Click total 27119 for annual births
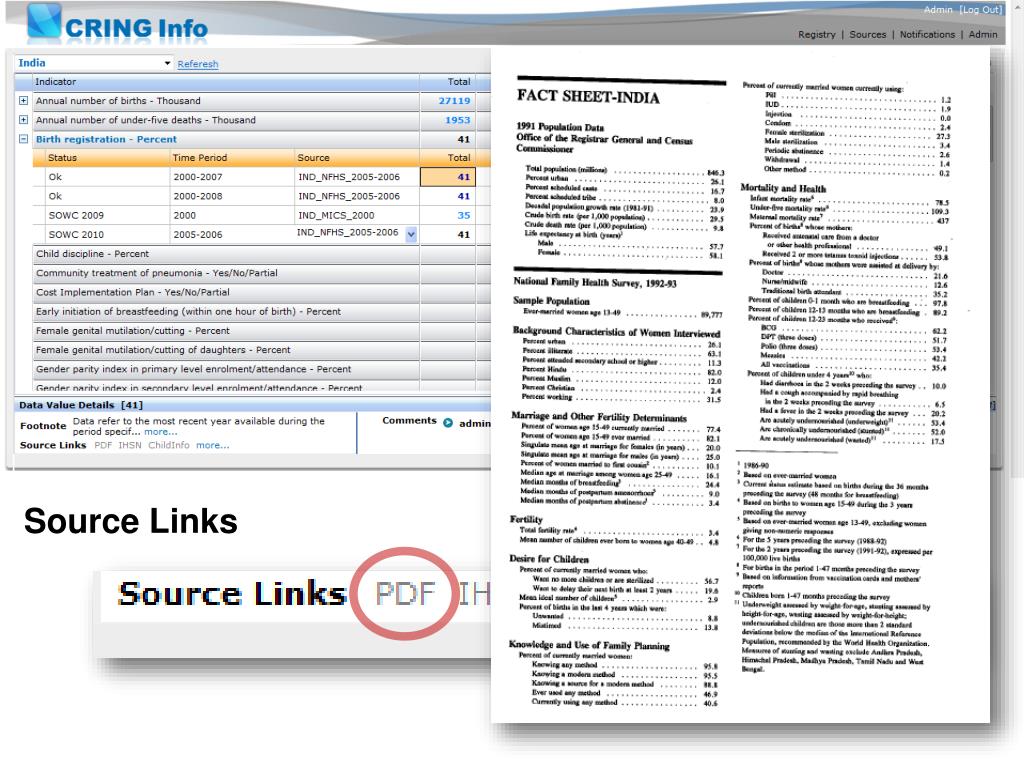This screenshot has height=768, width=1024. tap(448, 101)
